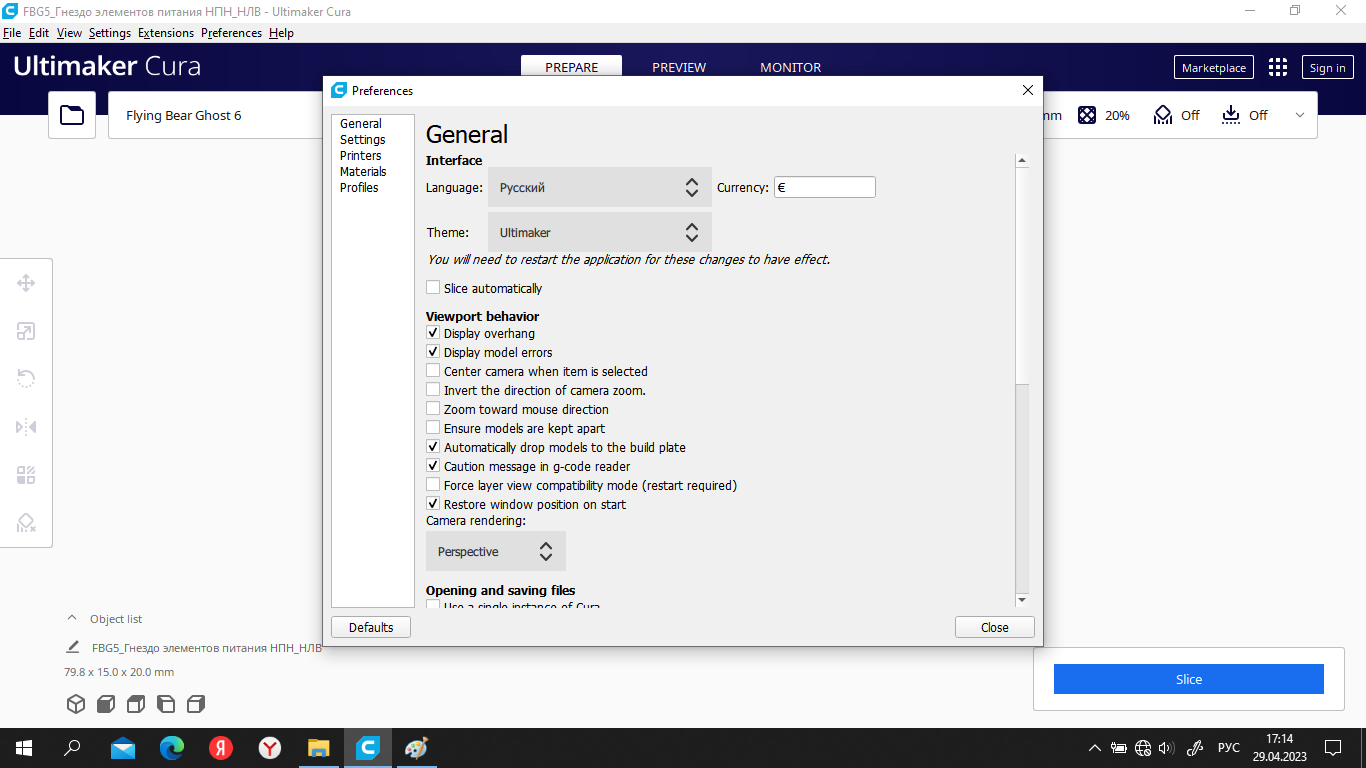This screenshot has width=1366, height=768.
Task: Switch to the PREVIEW stage tab
Action: 679,68
